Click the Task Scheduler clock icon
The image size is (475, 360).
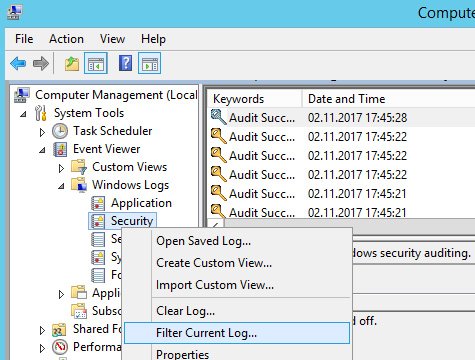[x=60, y=131]
